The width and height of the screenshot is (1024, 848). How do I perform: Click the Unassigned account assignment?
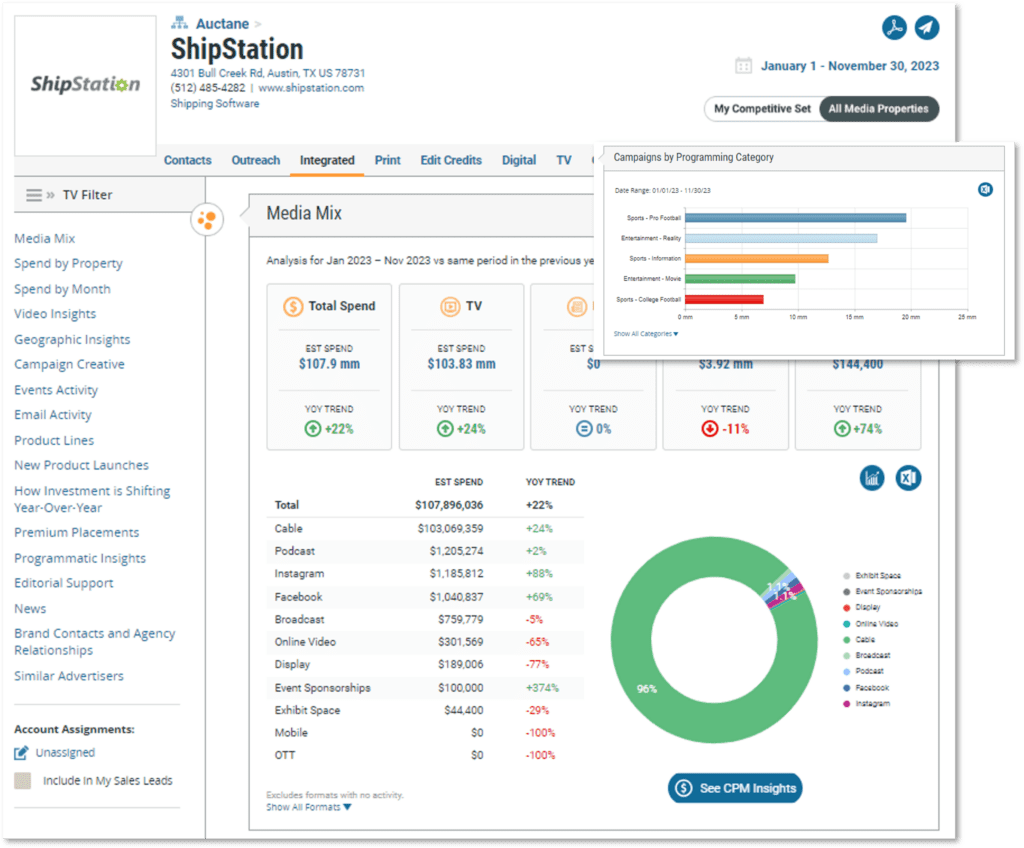(65, 753)
